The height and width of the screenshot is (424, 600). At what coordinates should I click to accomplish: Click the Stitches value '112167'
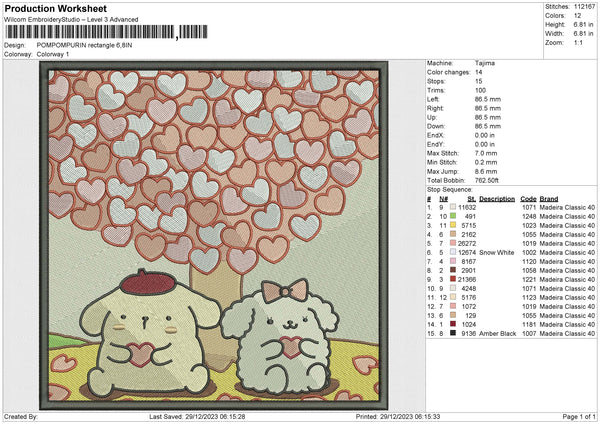(x=584, y=7)
